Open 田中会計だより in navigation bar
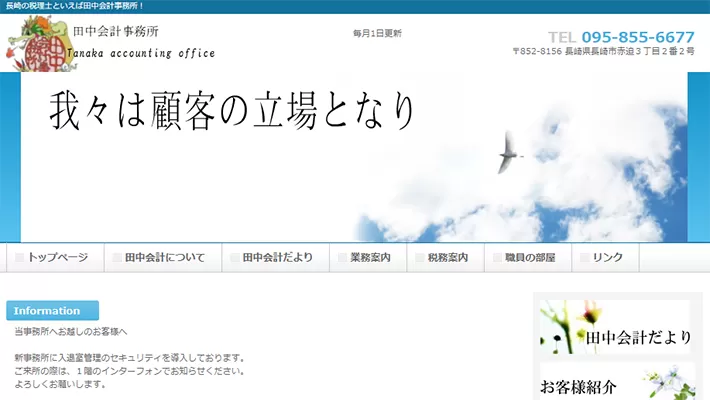Viewport: 710px width, 400px height. (x=277, y=258)
